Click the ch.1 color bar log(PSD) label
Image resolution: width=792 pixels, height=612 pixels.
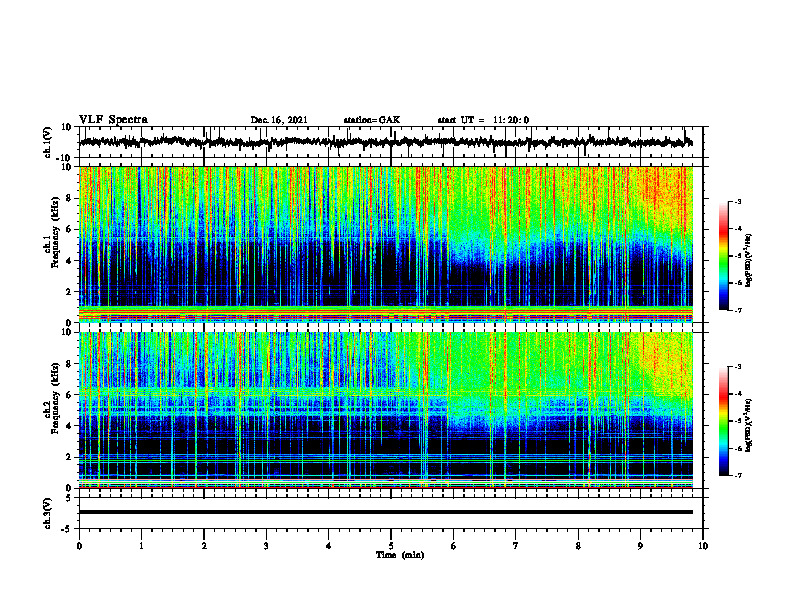click(x=749, y=260)
